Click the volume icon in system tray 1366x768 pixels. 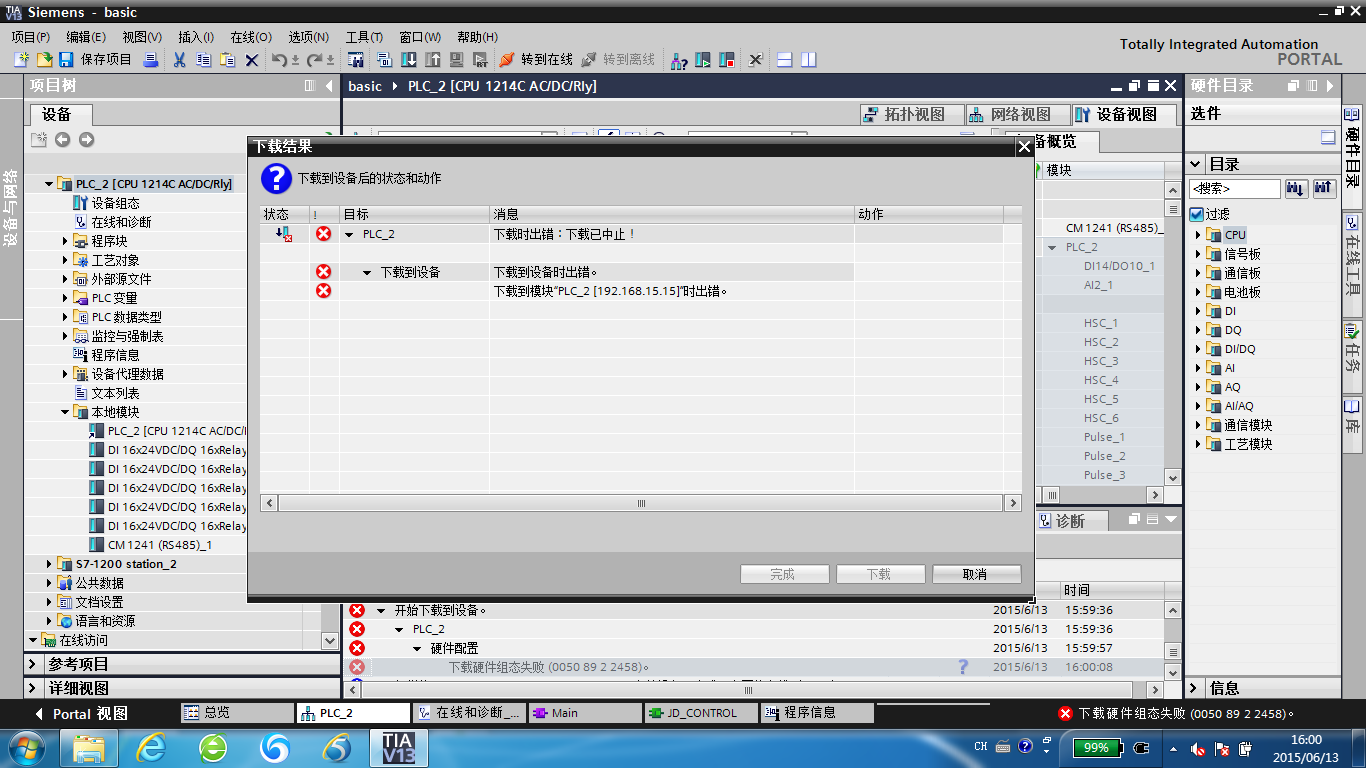tap(1198, 748)
